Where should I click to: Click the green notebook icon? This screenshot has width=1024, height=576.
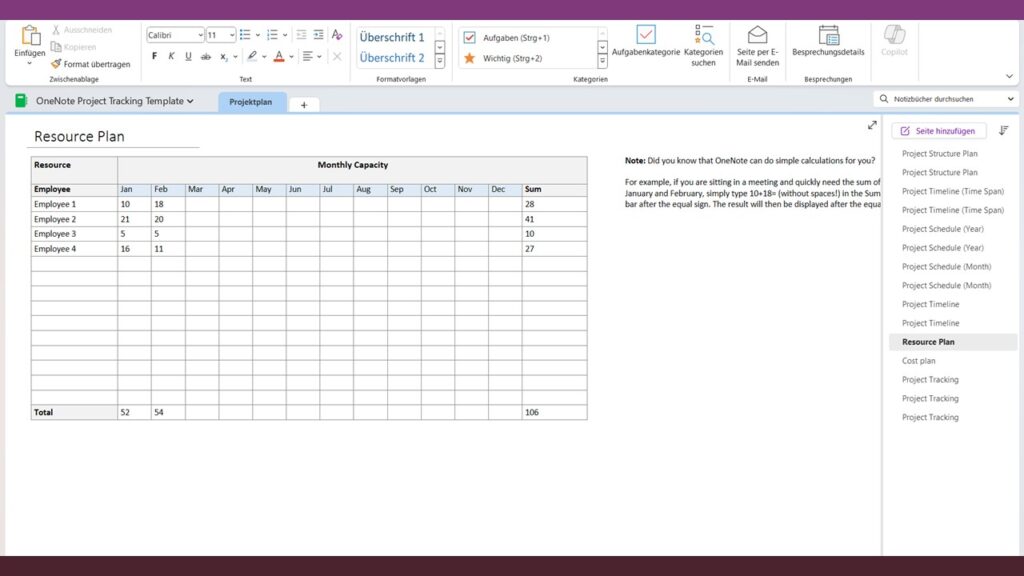(x=21, y=101)
